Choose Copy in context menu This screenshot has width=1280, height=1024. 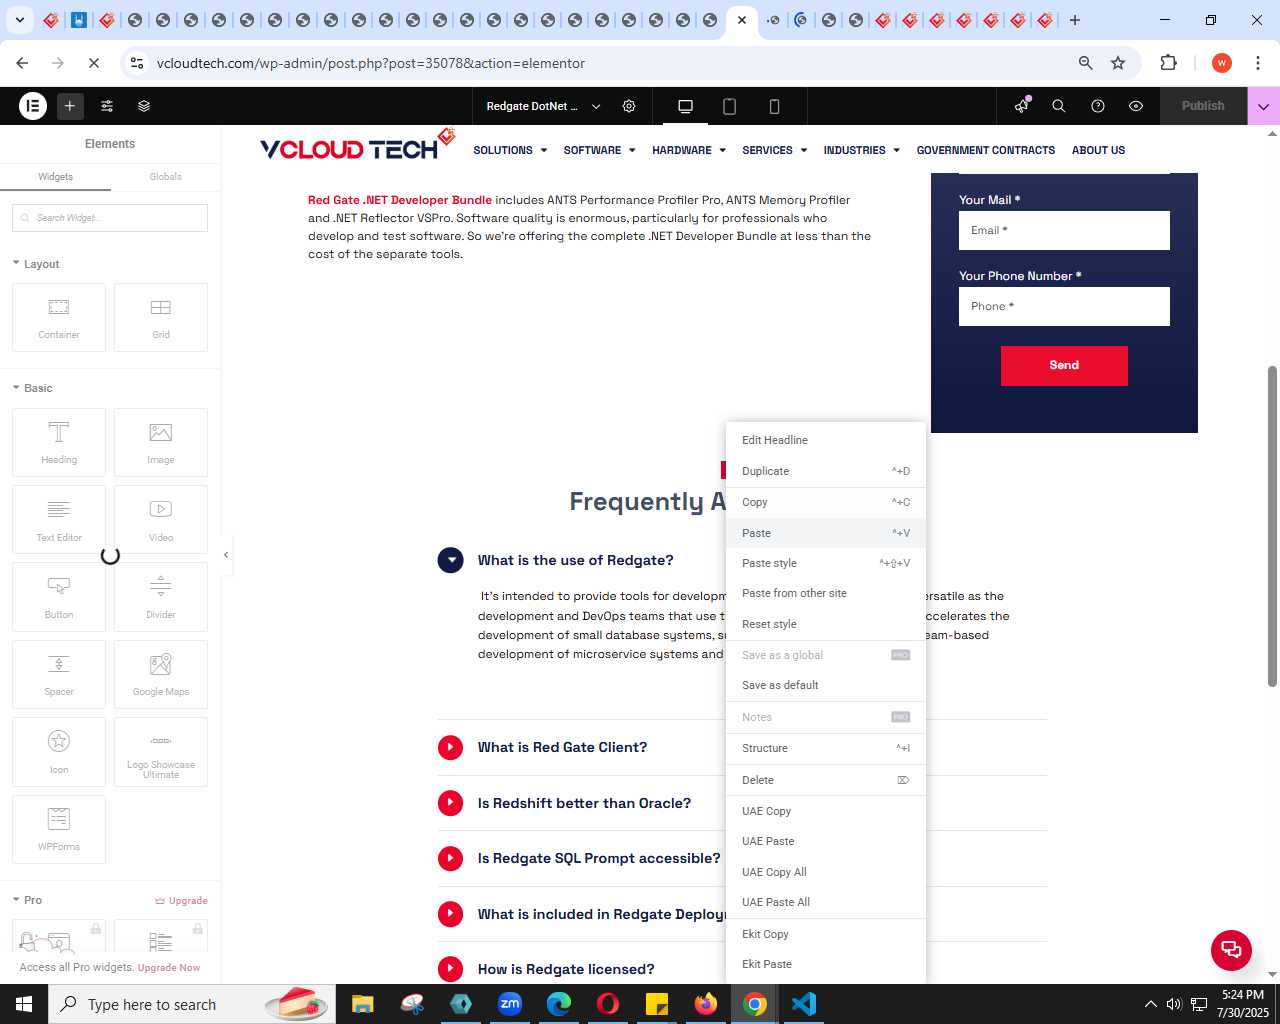tap(826, 502)
